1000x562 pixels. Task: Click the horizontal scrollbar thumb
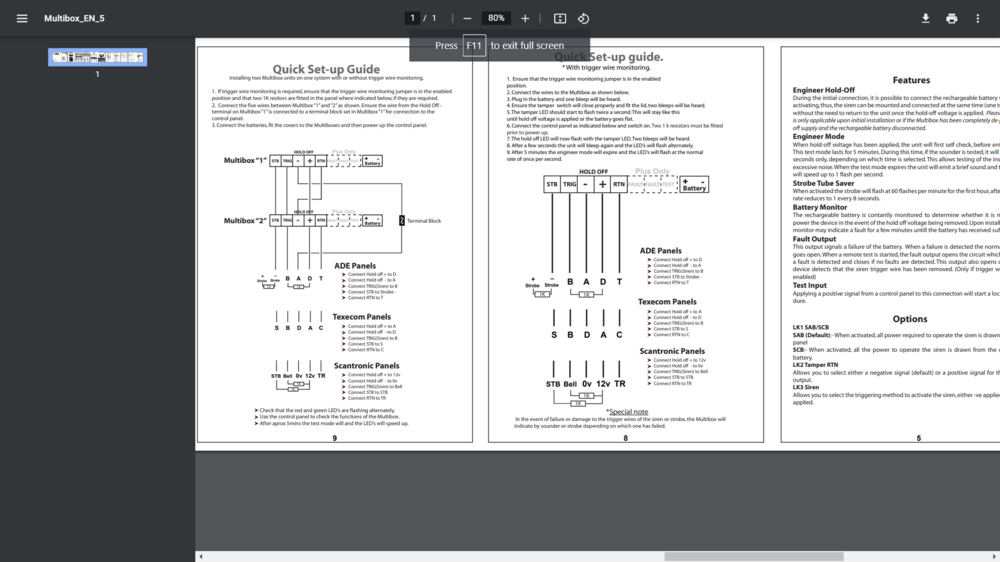[753, 556]
